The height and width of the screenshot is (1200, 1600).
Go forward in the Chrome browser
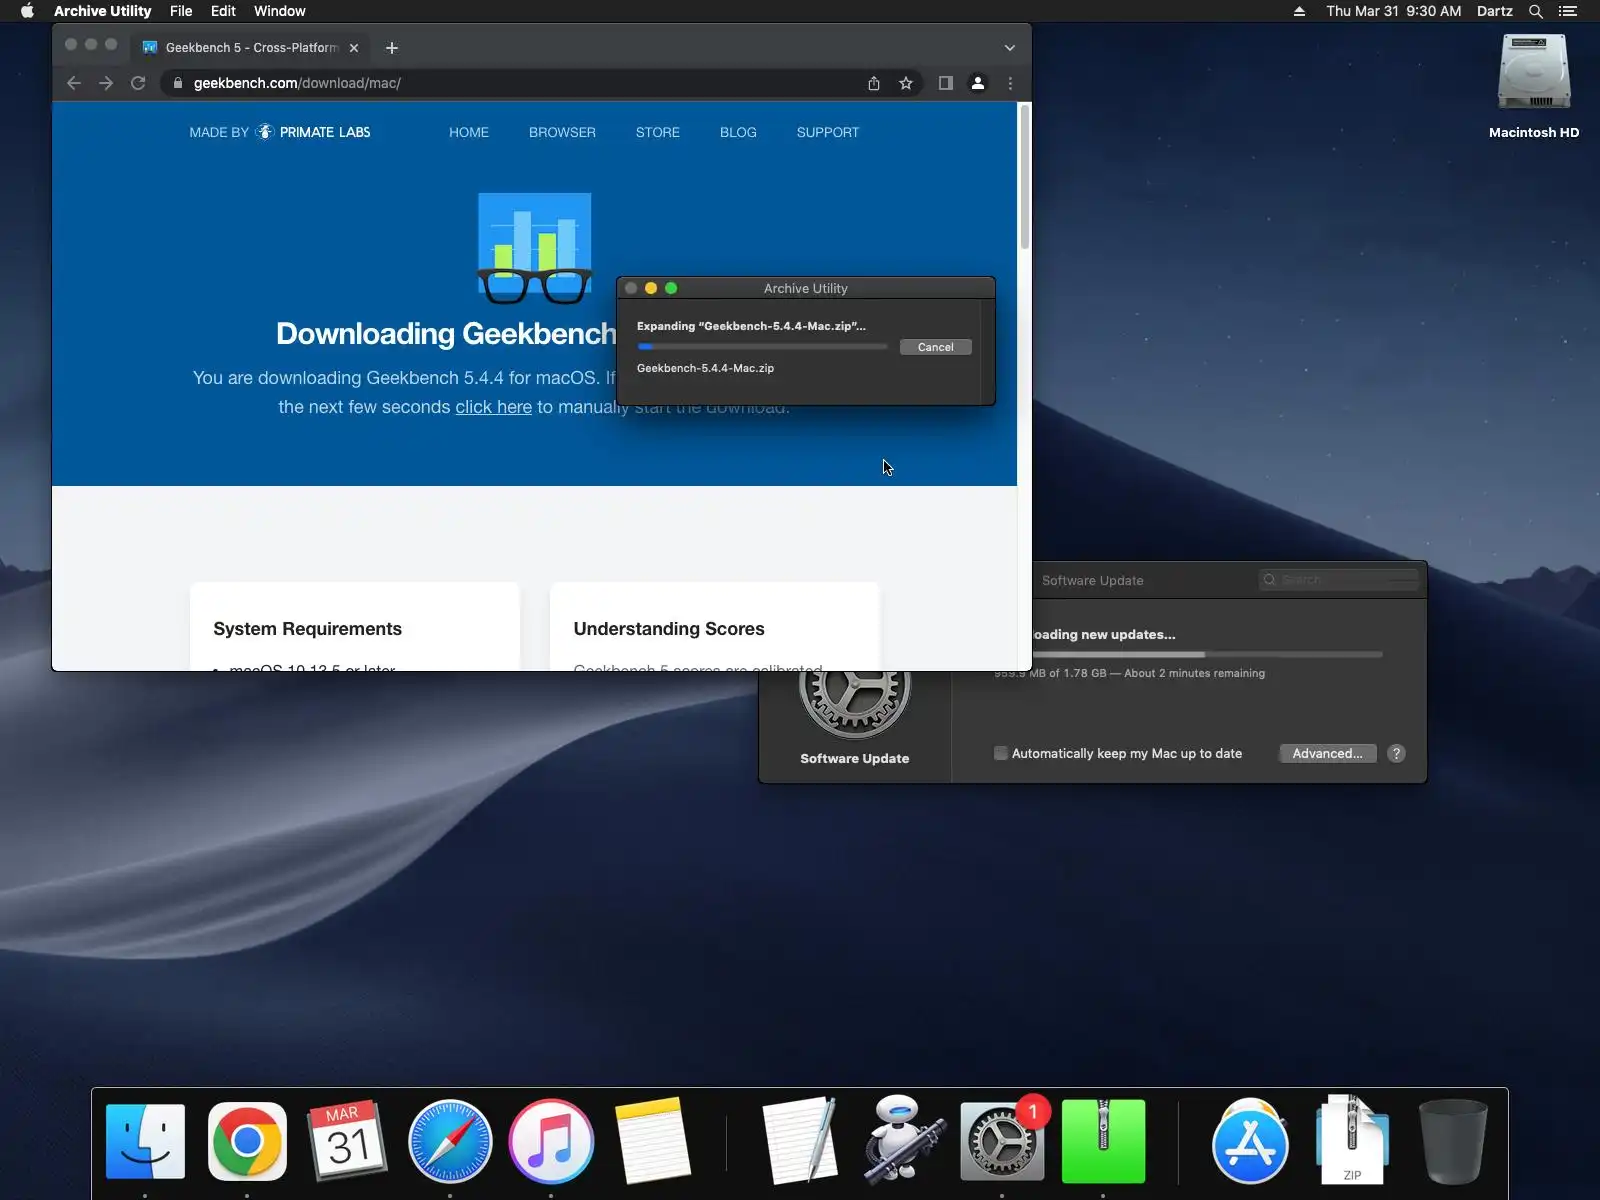point(106,83)
